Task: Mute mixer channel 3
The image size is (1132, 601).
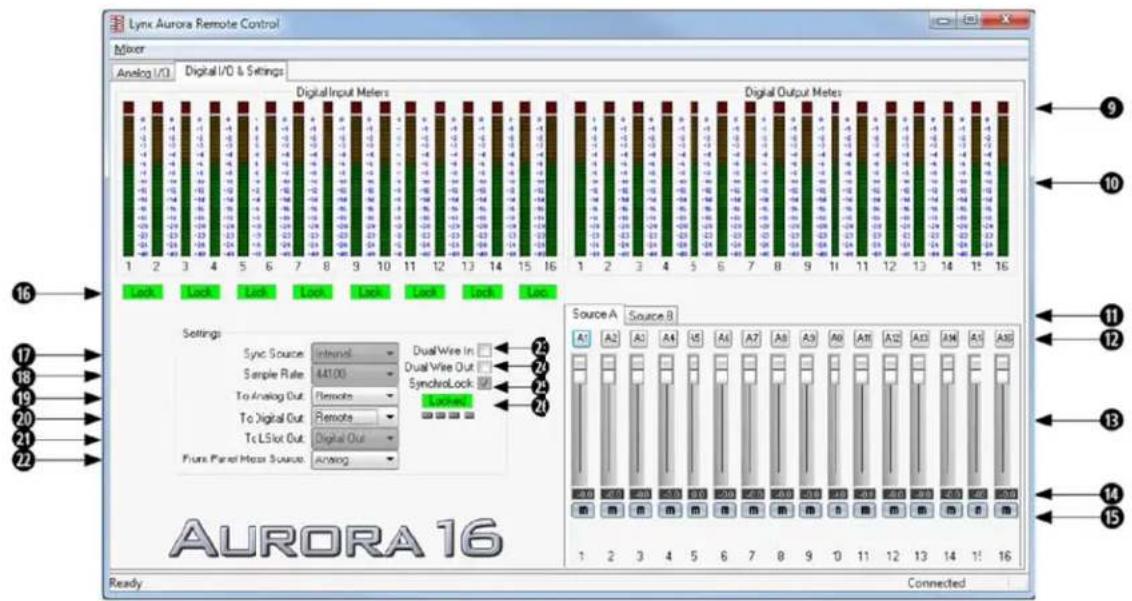Action: click(640, 511)
